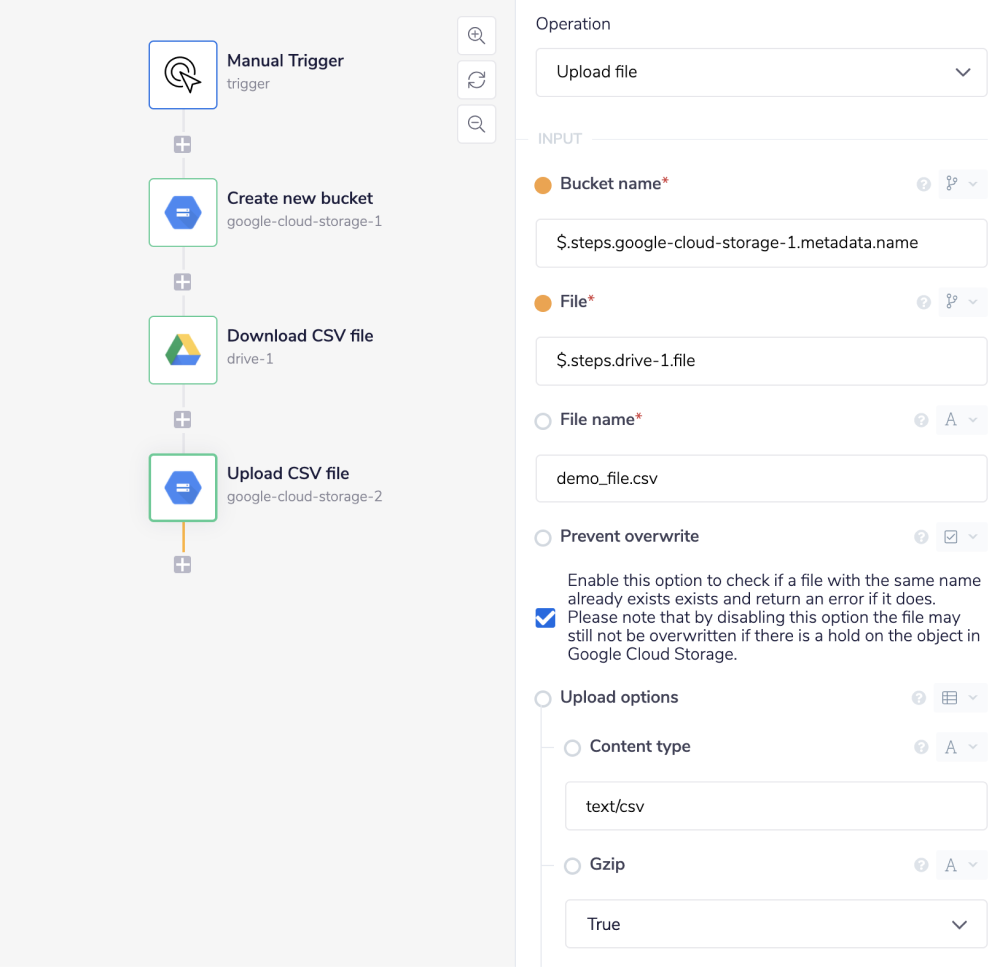
Task: Click the zoom out magnifier icon
Action: pyautogui.click(x=477, y=124)
